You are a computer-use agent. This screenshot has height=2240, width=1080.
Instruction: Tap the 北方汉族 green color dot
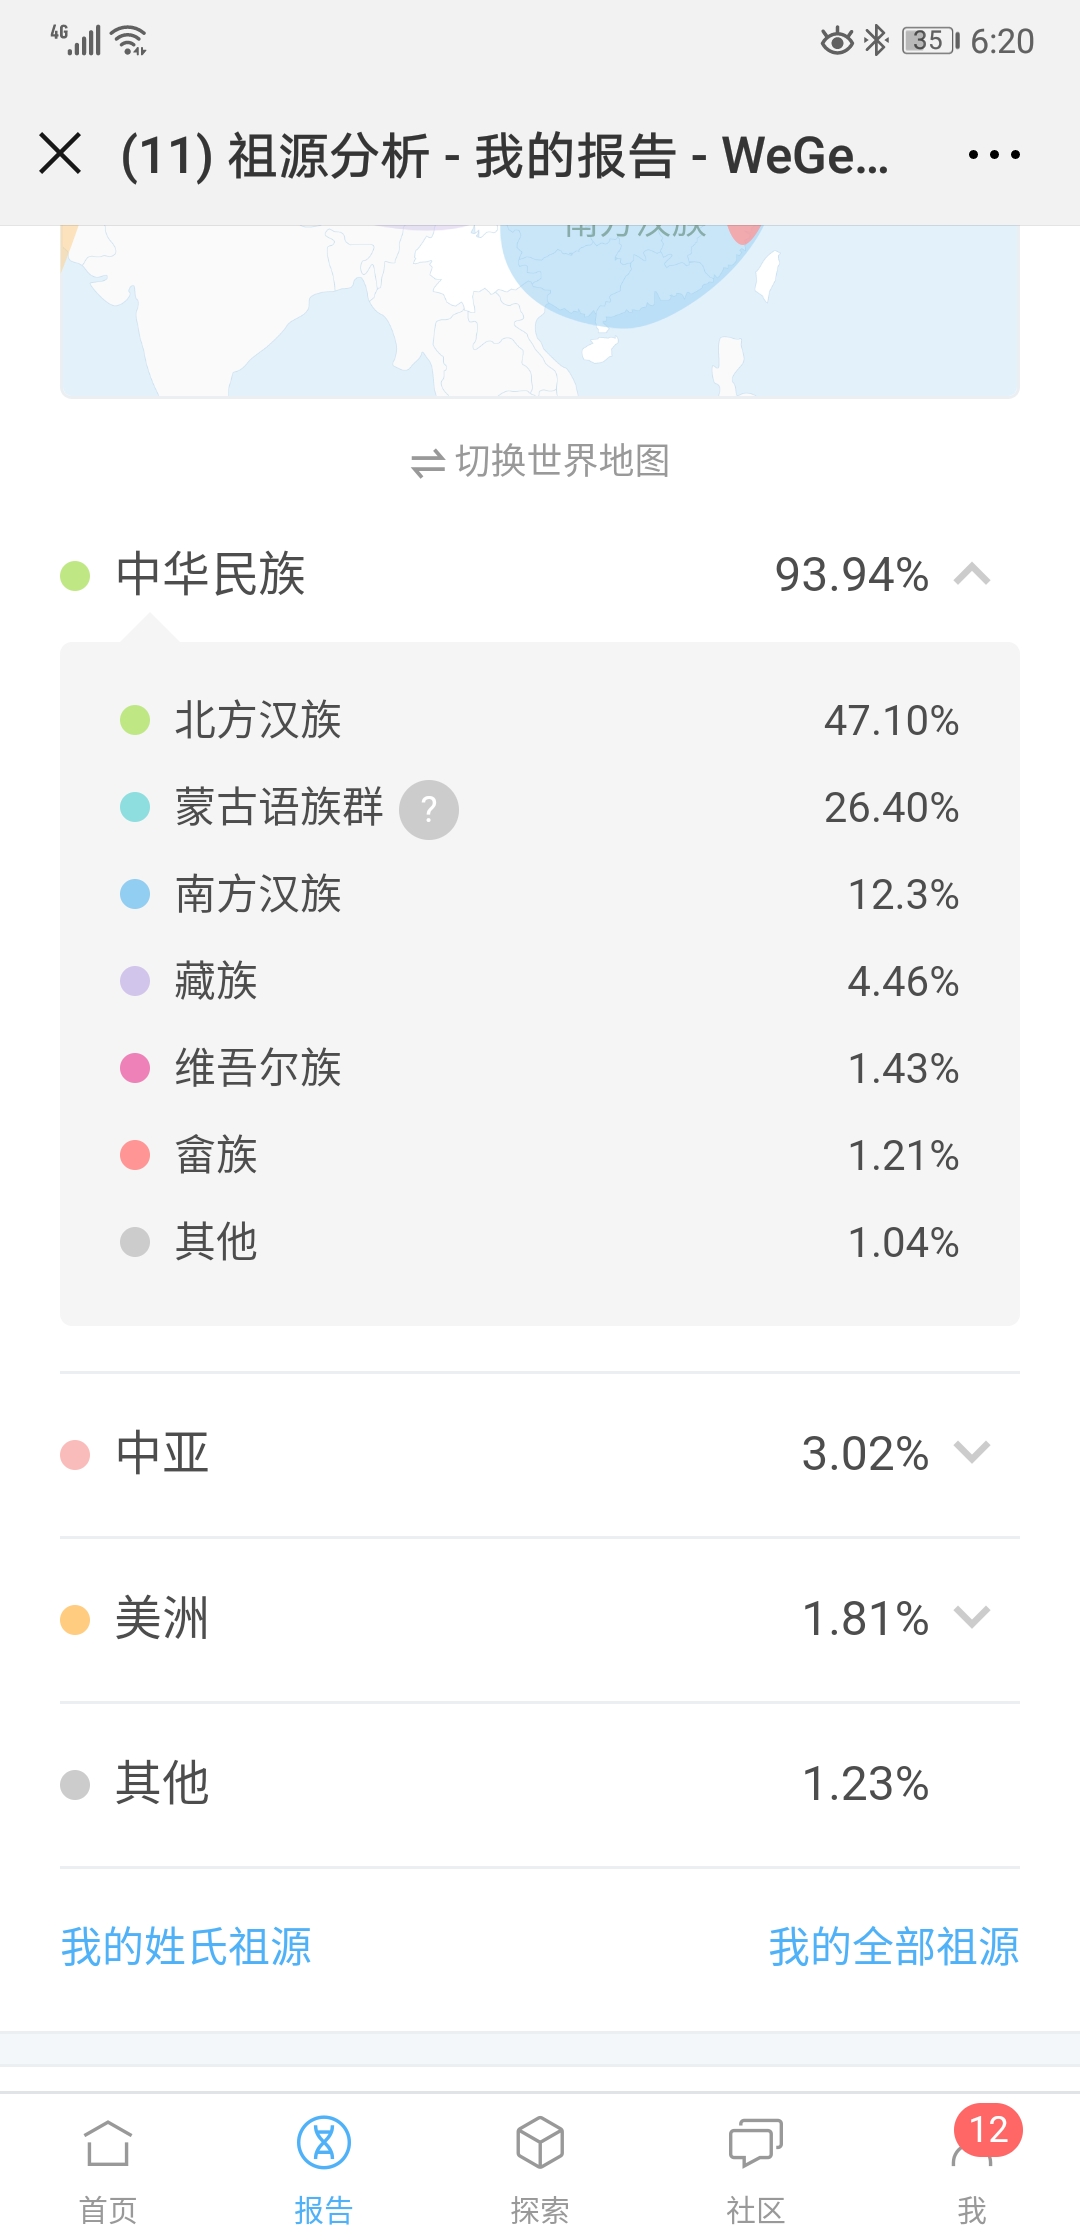point(135,720)
